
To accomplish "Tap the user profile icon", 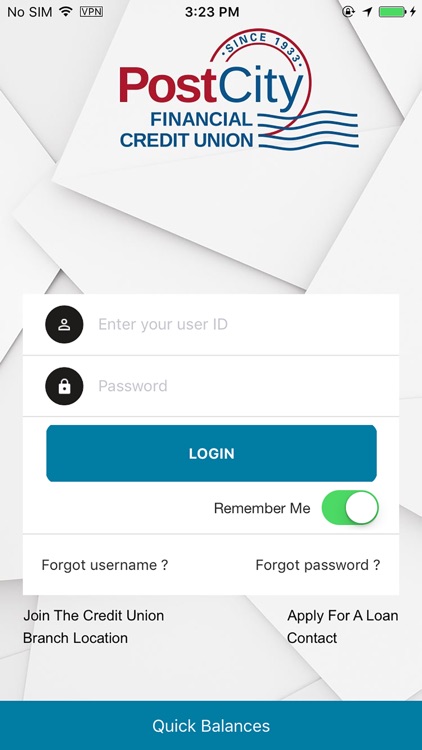I will point(64,325).
